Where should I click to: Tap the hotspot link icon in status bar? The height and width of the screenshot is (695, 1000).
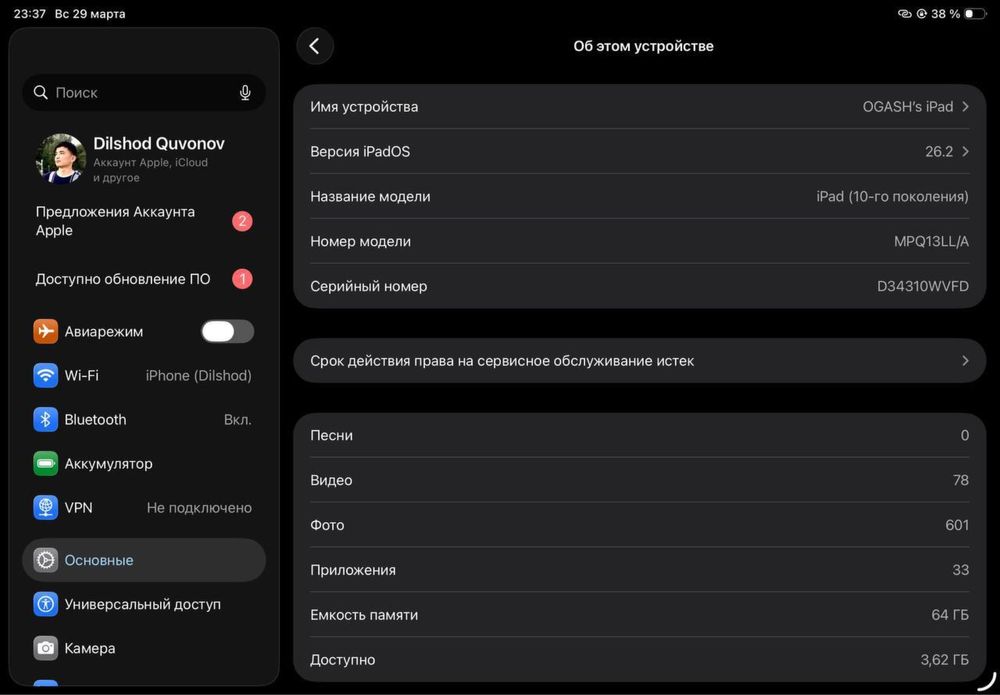coord(904,13)
